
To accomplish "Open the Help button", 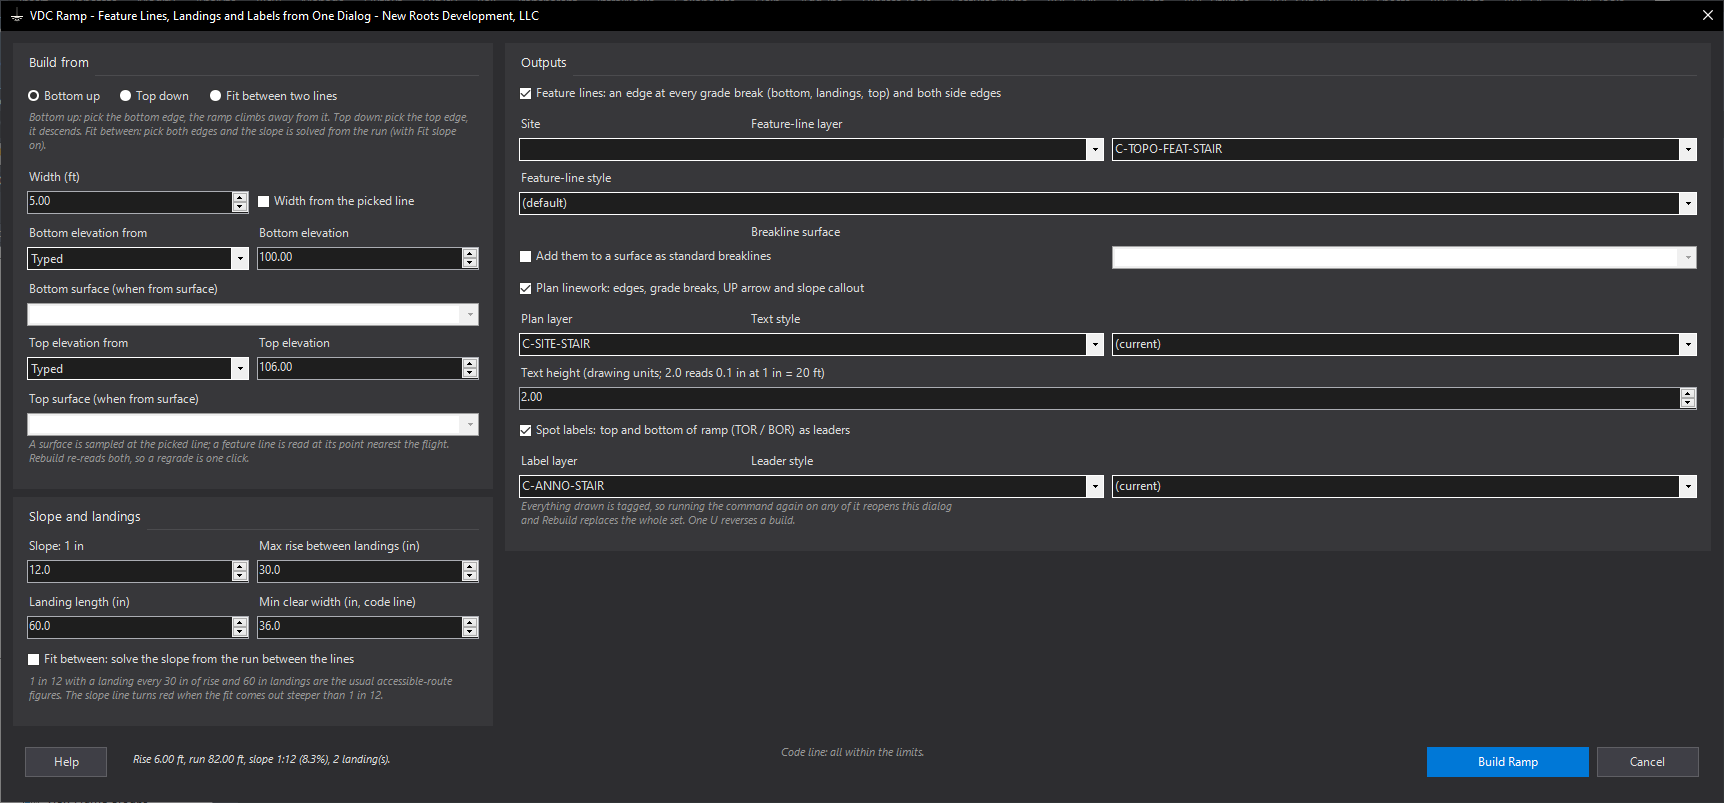I will [66, 762].
